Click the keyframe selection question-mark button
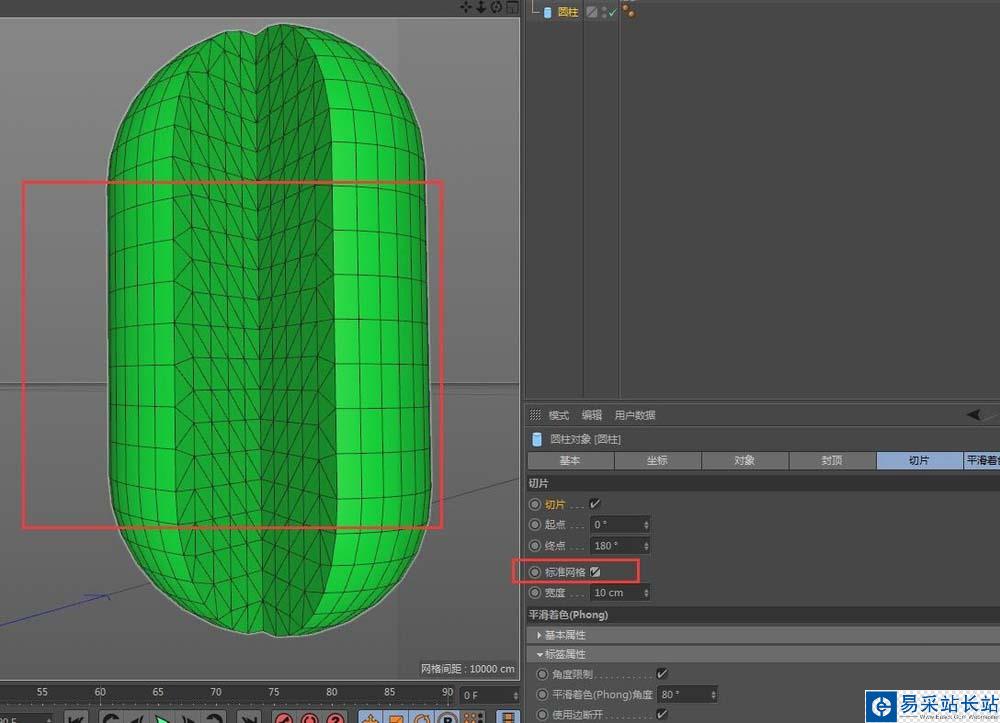This screenshot has width=1000, height=723. [335, 718]
